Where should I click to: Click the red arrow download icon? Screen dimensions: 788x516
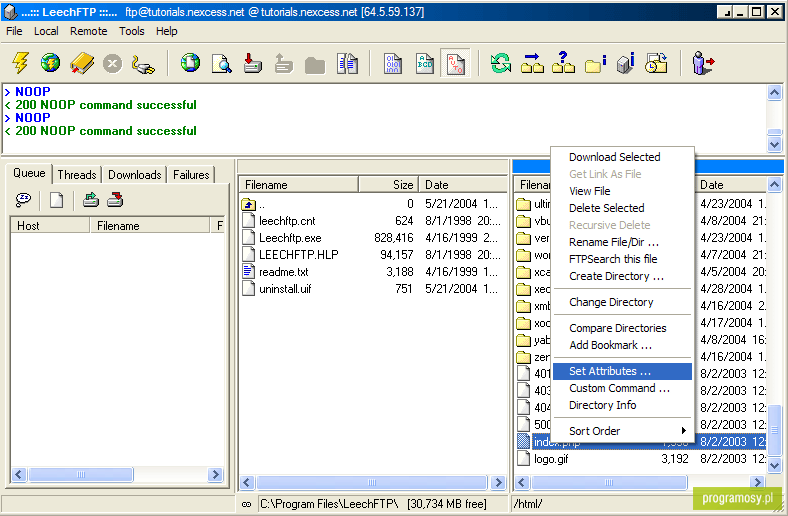click(x=253, y=63)
